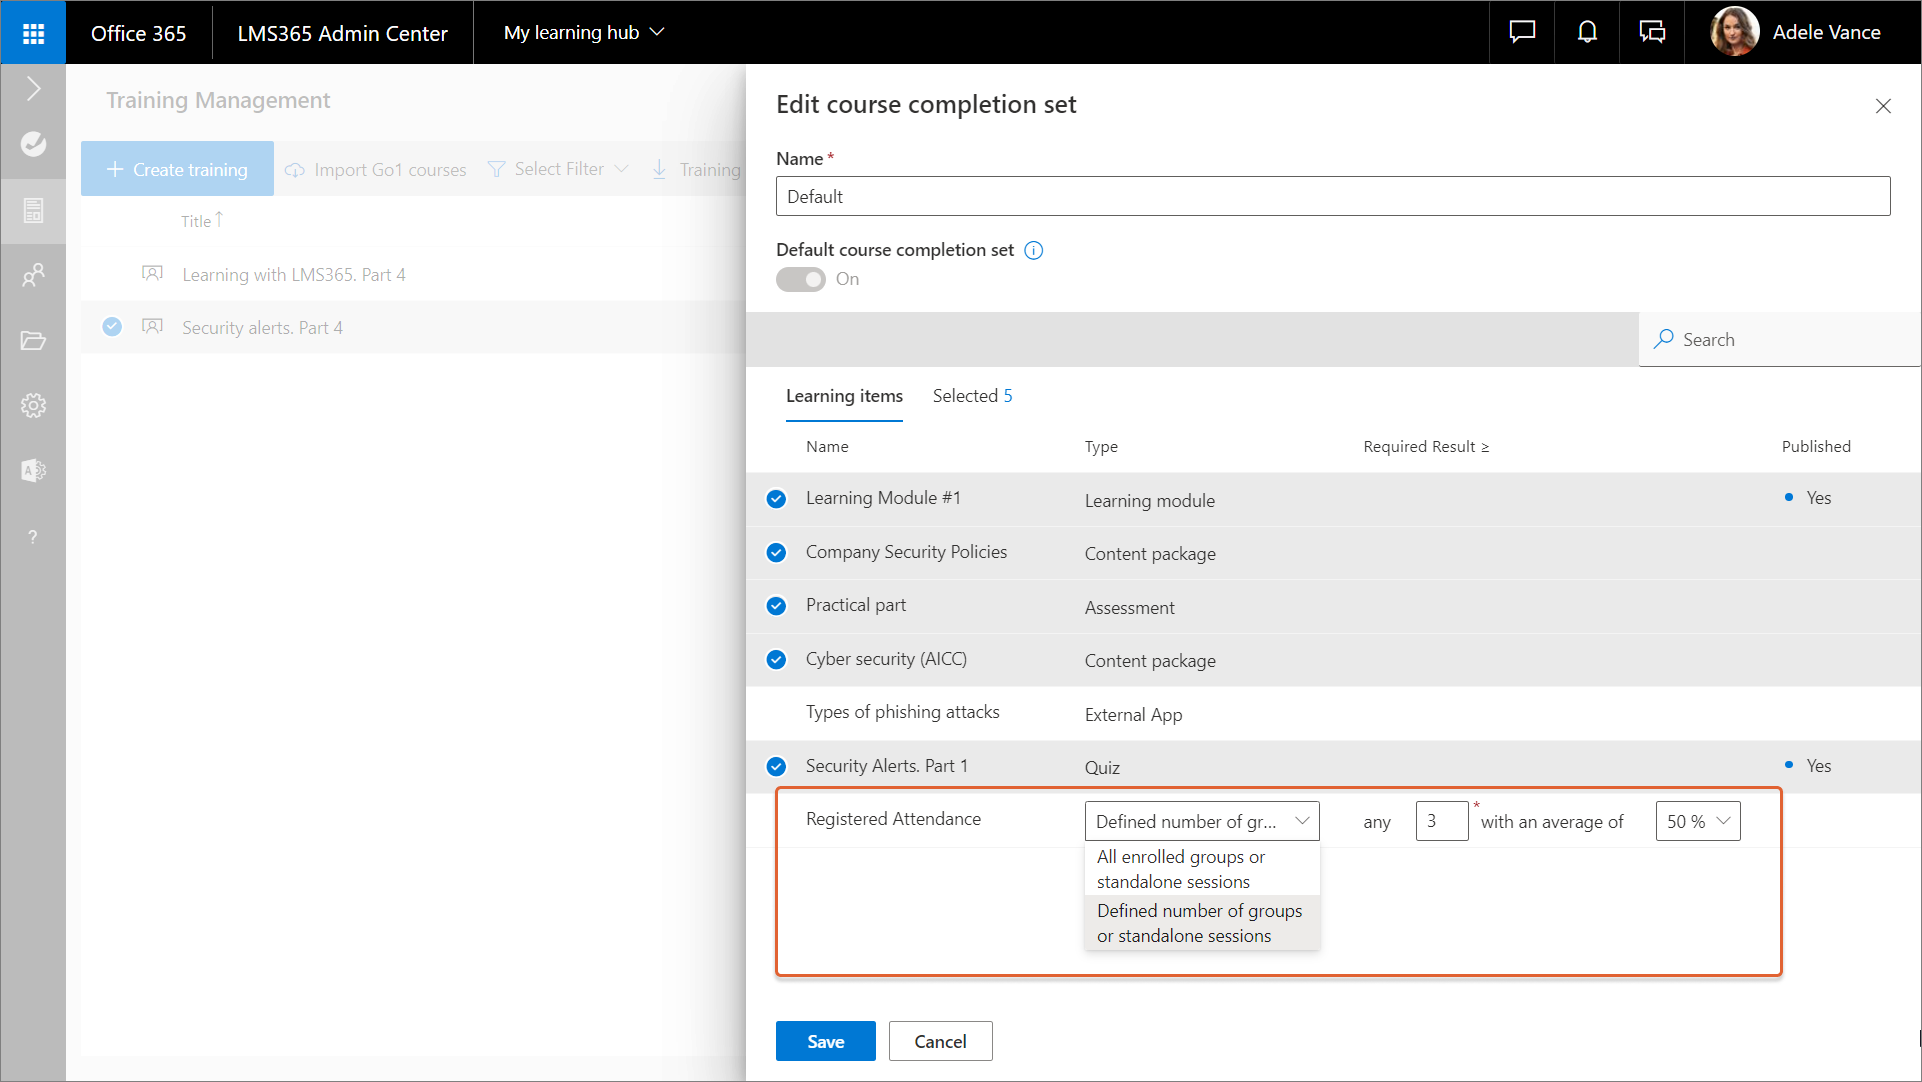Switch to the Selected 5 tab
Viewport: 1922px width, 1082px height.
point(972,396)
